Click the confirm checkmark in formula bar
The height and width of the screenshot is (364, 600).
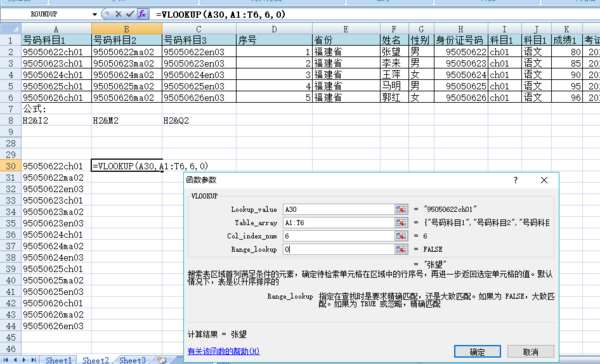(x=130, y=14)
